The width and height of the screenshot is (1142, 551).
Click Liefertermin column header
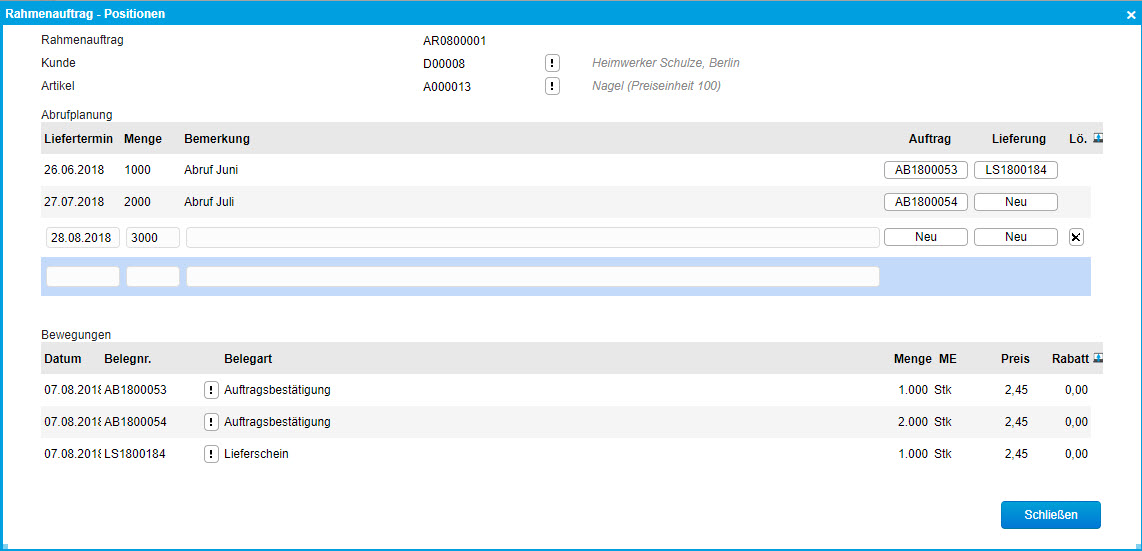click(x=79, y=138)
